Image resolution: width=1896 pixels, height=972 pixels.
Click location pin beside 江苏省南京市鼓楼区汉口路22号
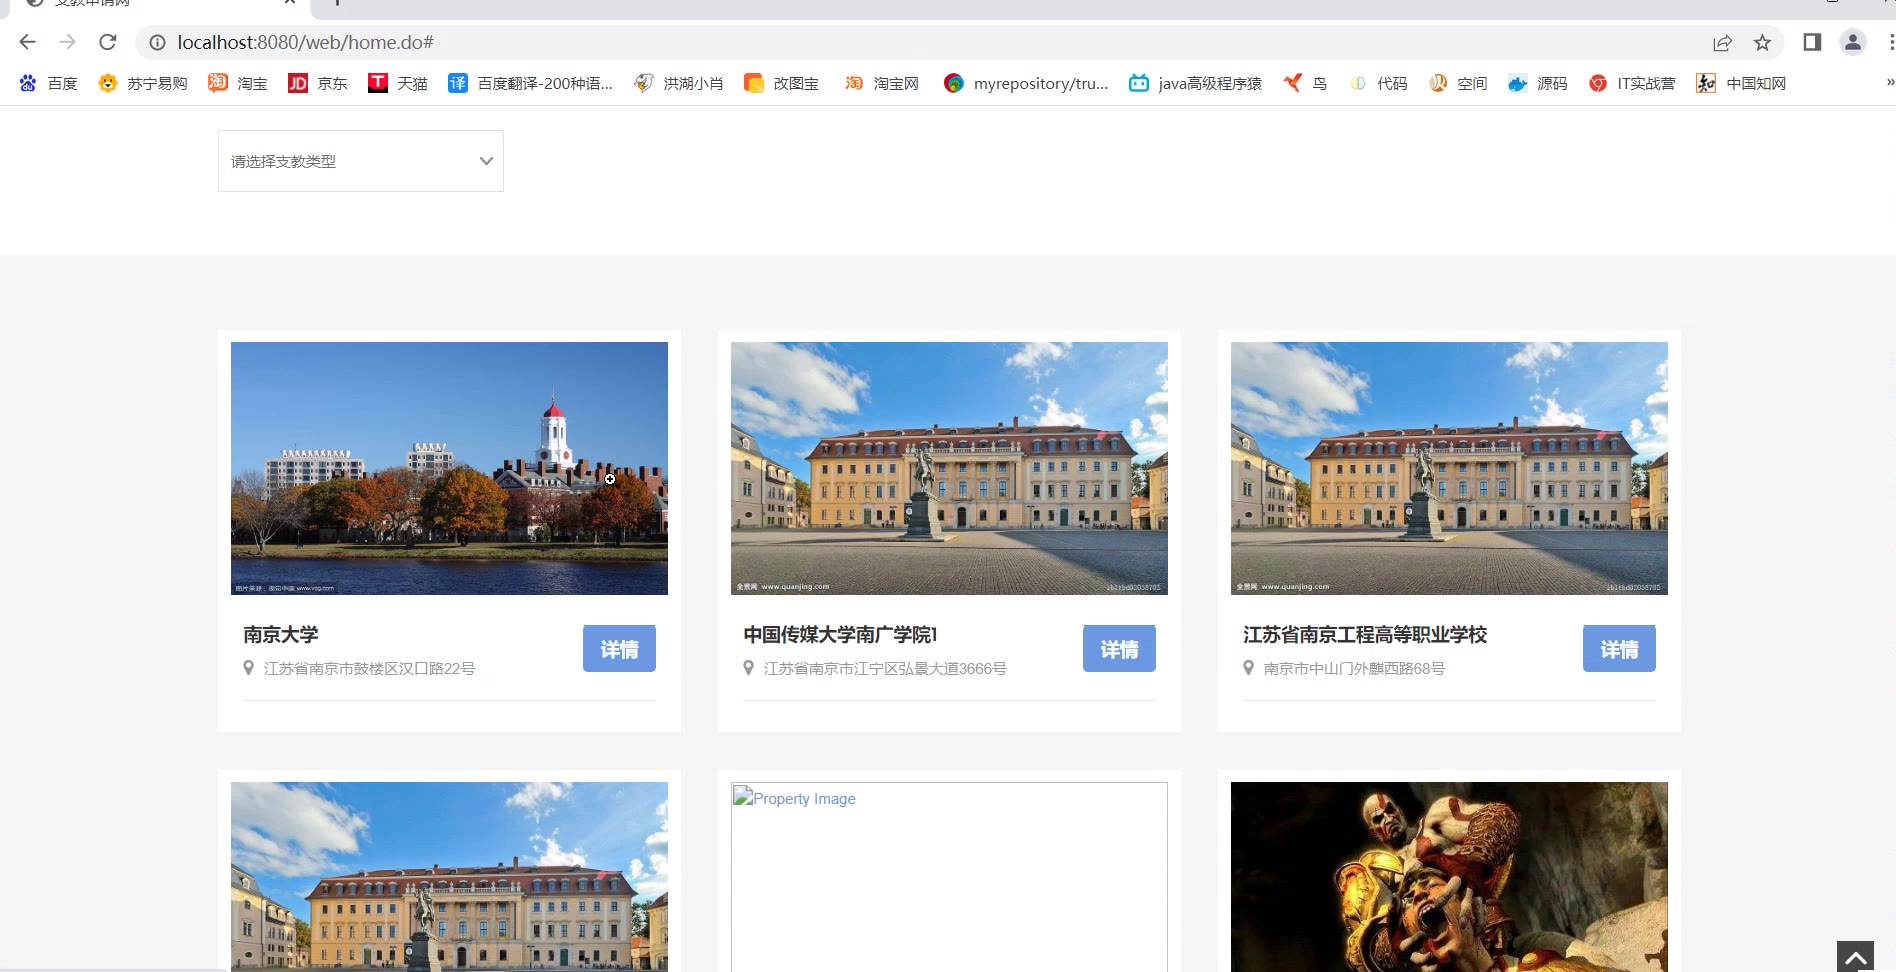[248, 668]
